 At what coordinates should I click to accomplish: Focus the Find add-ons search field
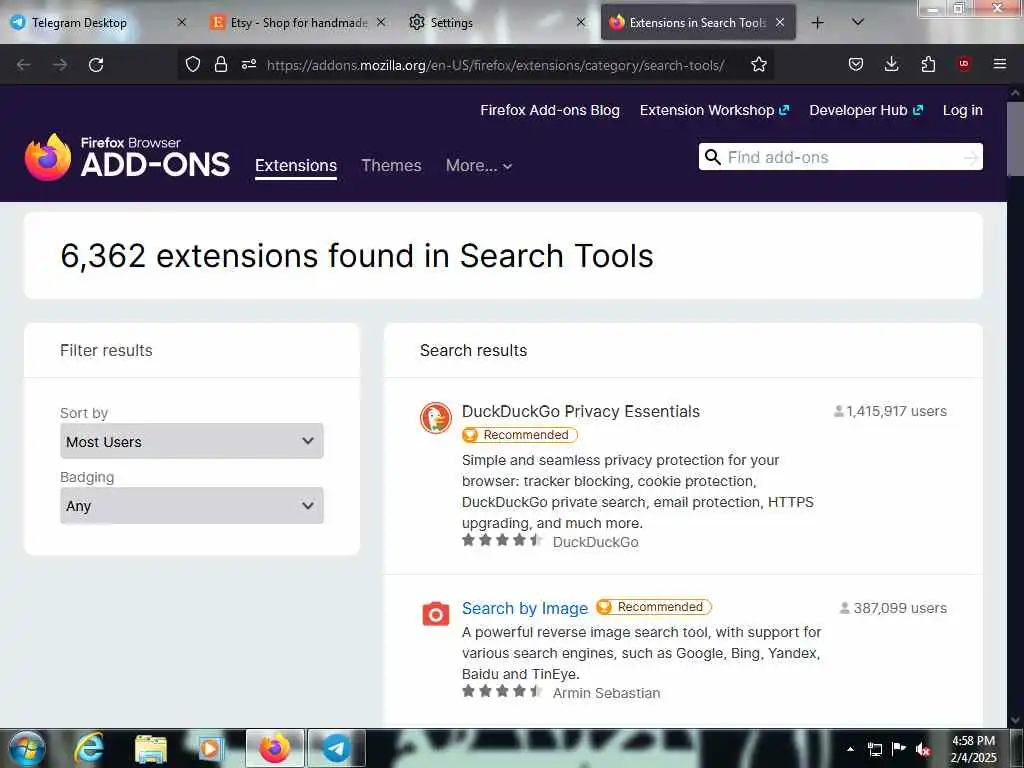[x=840, y=157]
